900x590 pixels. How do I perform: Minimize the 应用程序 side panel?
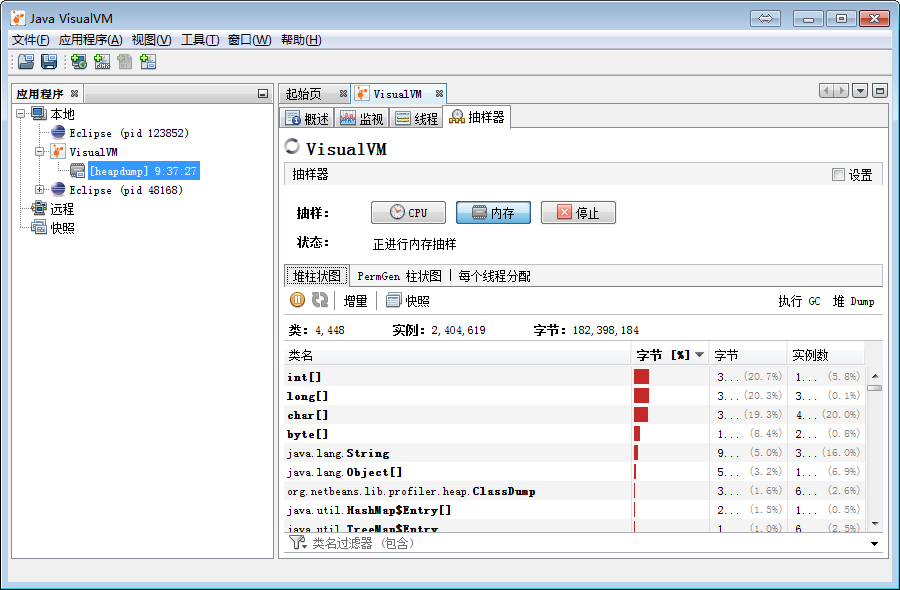263,94
